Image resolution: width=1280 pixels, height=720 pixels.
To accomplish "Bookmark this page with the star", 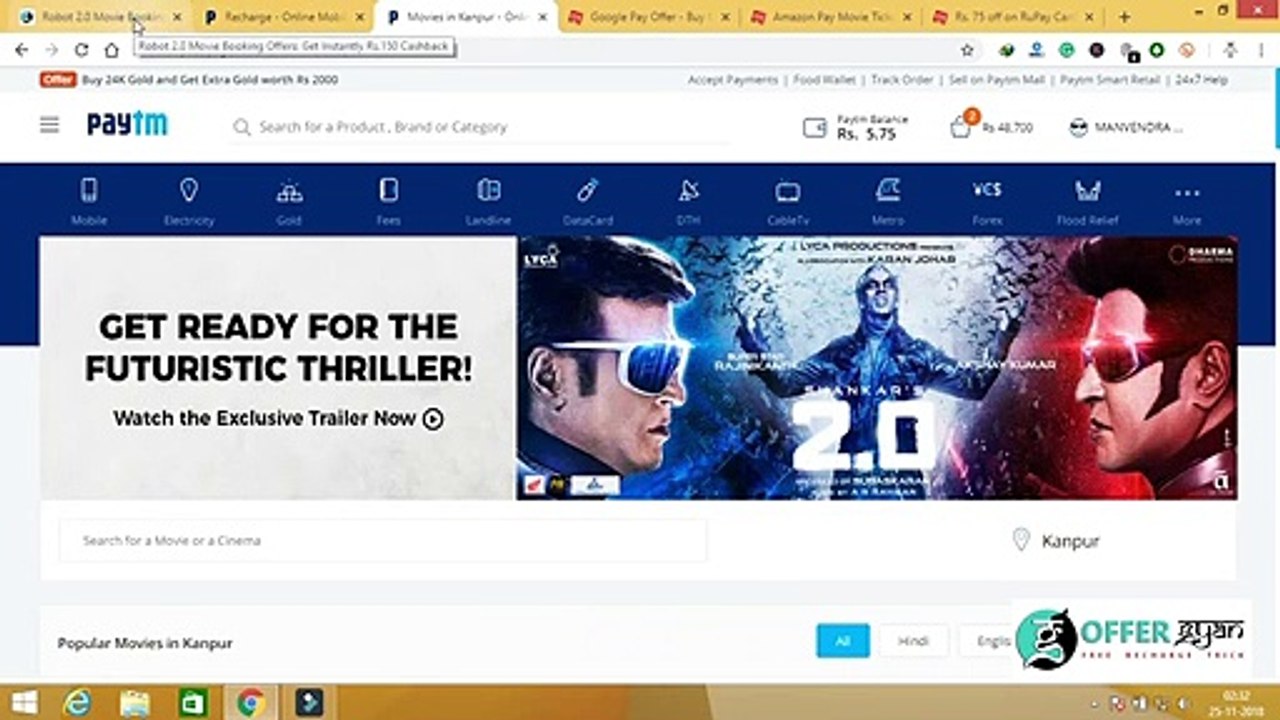I will (x=967, y=50).
